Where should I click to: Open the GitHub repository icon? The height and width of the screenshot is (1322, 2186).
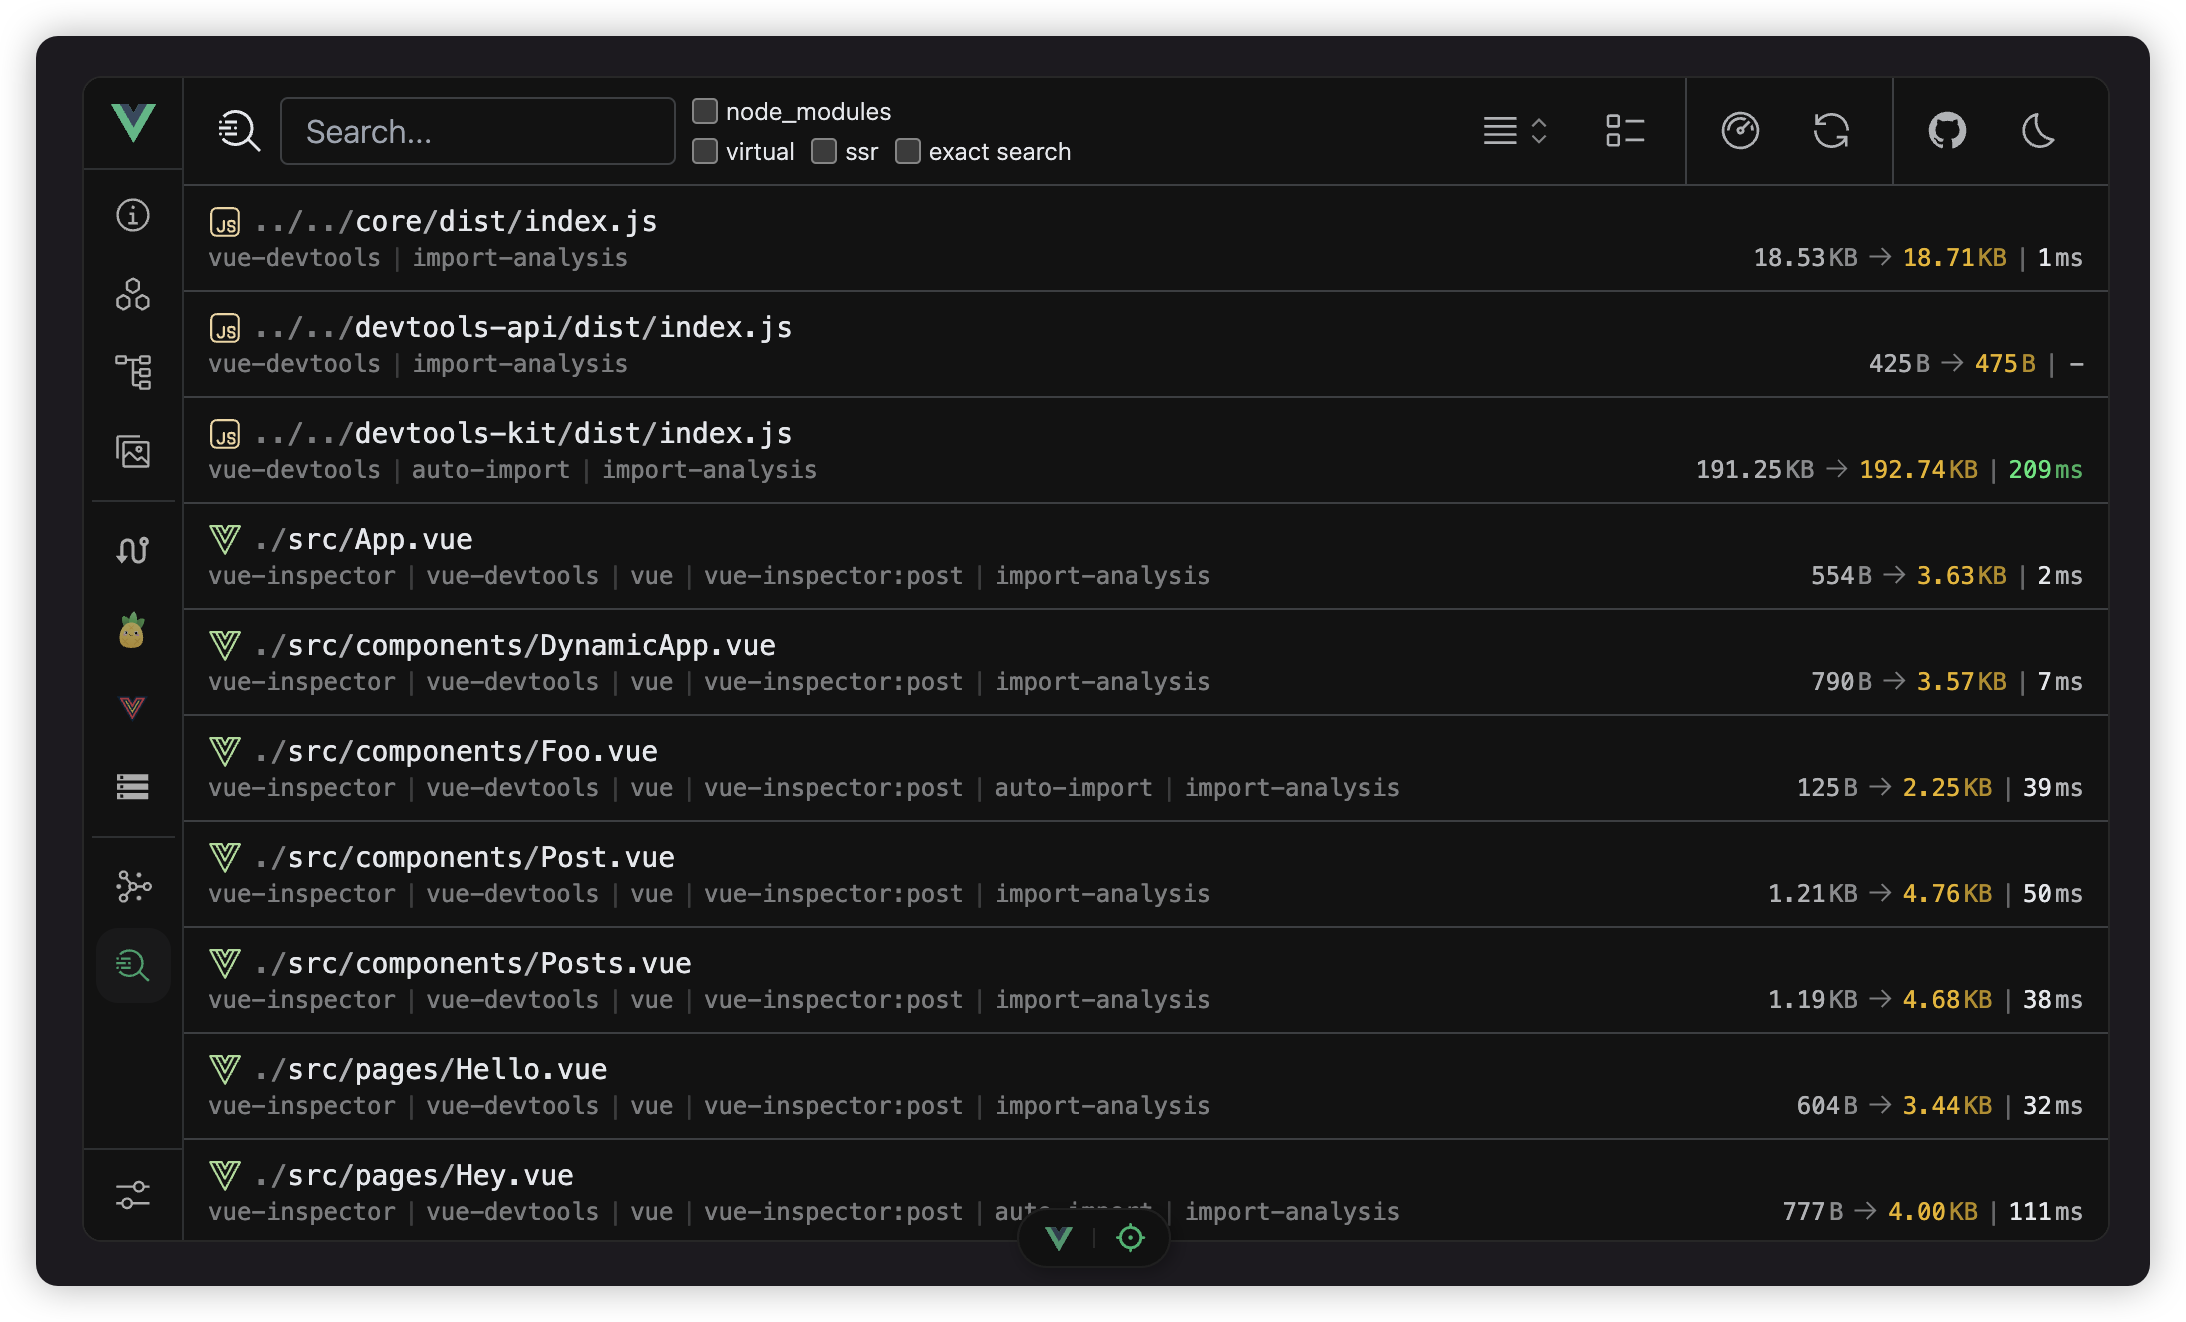coord(1947,131)
